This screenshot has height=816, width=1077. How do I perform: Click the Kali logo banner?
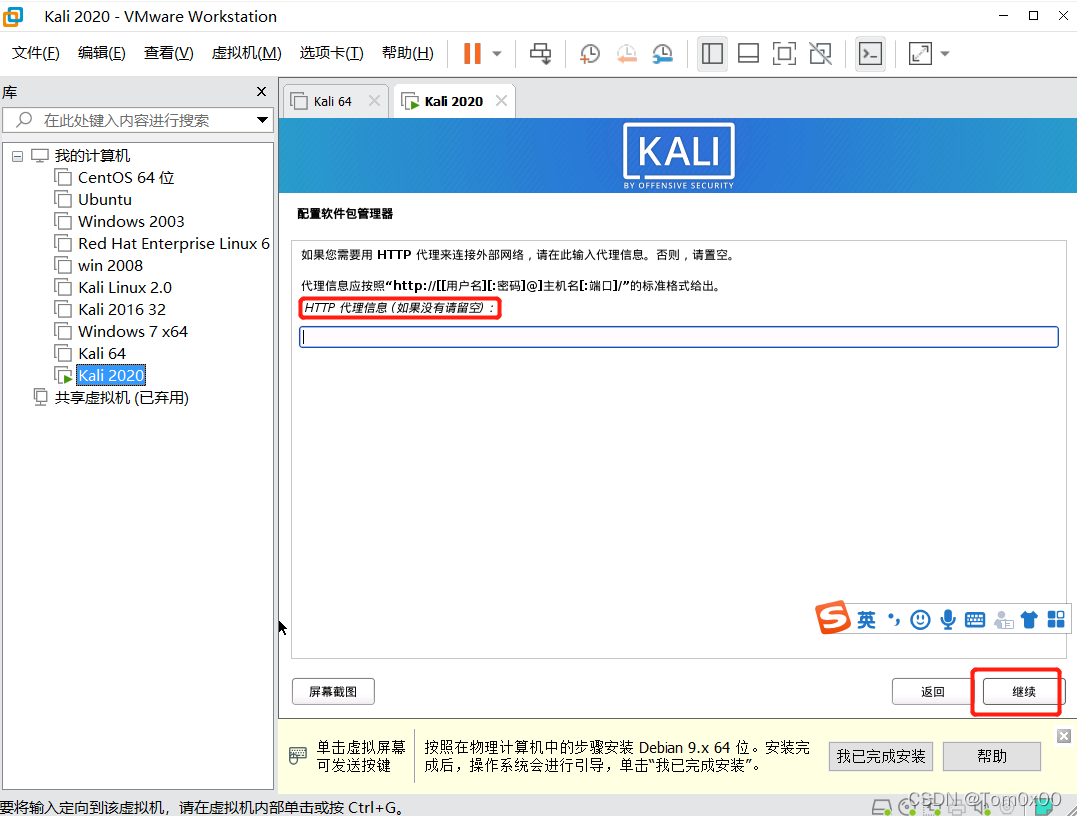tap(679, 157)
